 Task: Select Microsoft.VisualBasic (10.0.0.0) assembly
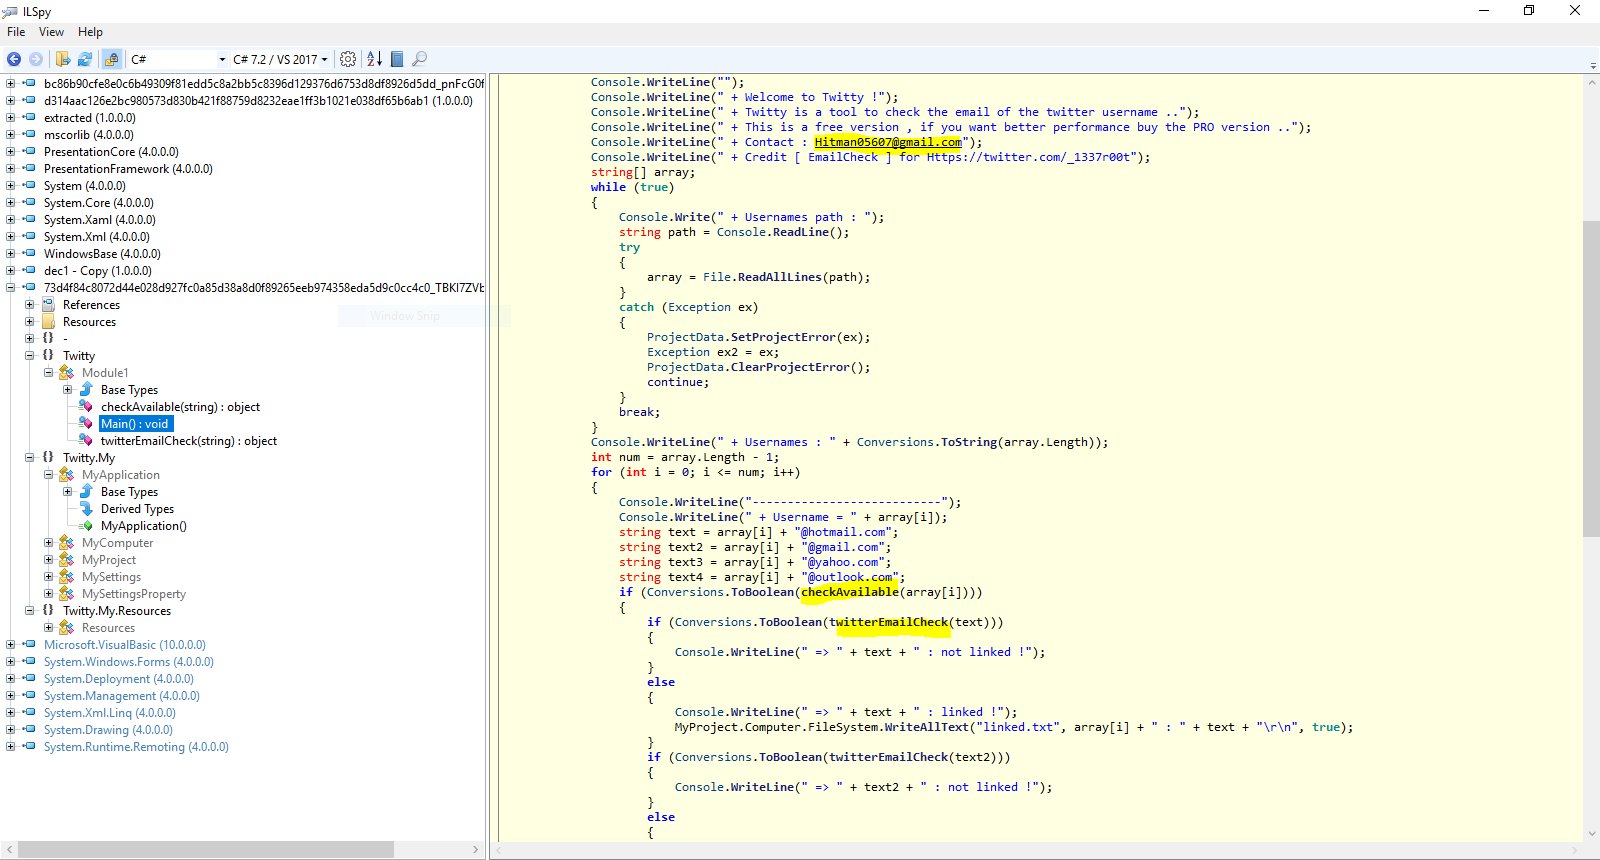click(x=125, y=645)
